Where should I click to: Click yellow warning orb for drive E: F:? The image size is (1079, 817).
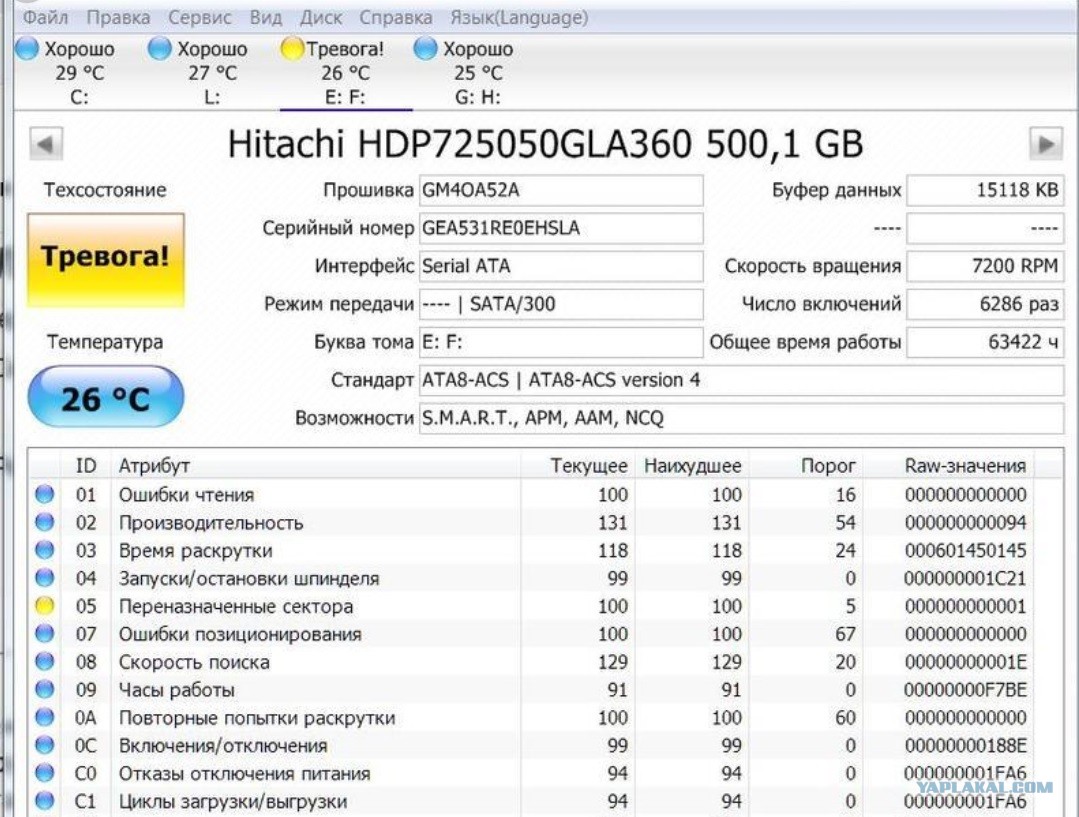coord(292,49)
